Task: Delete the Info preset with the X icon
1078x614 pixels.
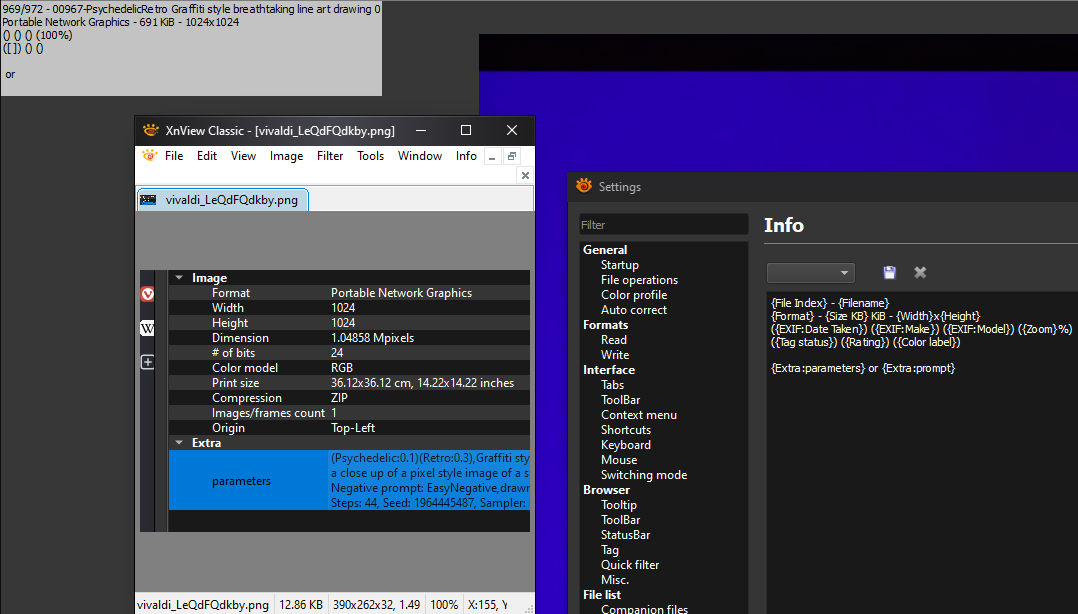Action: (x=920, y=273)
